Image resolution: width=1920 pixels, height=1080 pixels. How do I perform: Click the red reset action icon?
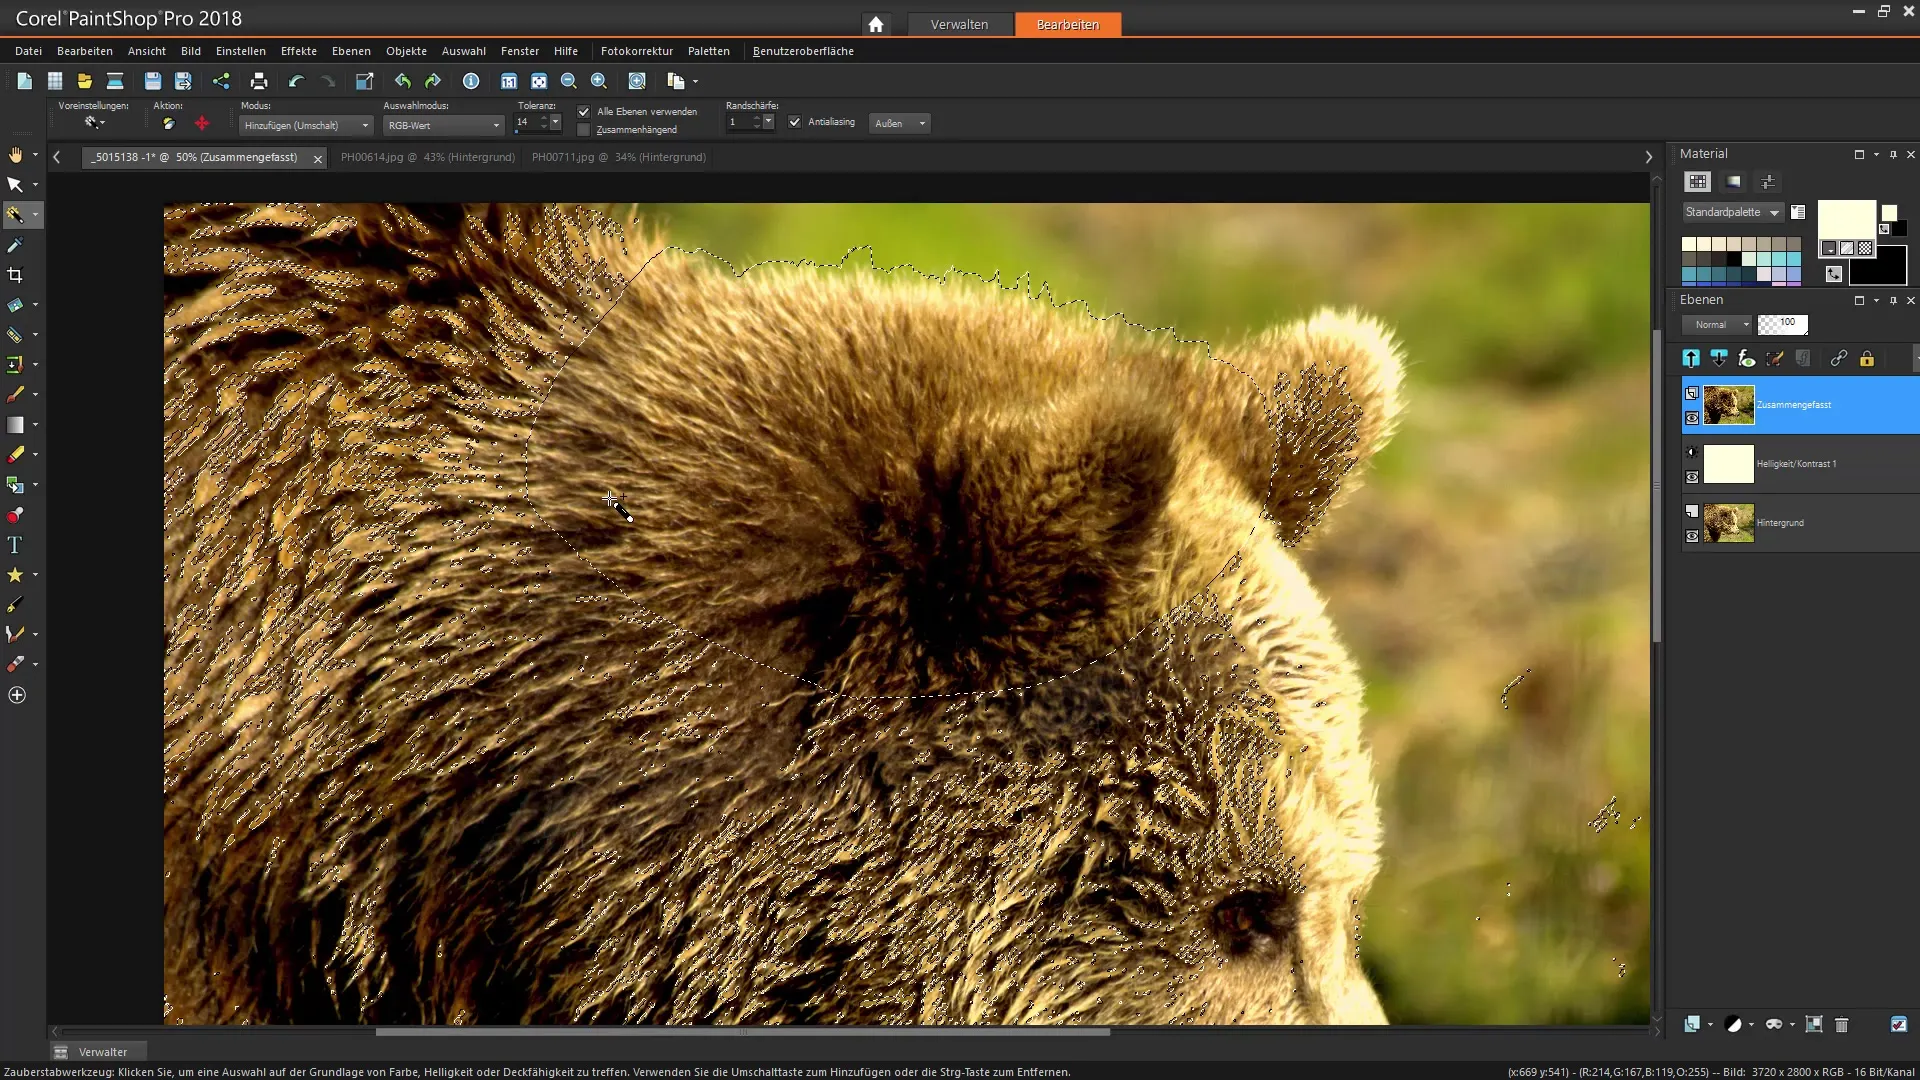coord(202,123)
